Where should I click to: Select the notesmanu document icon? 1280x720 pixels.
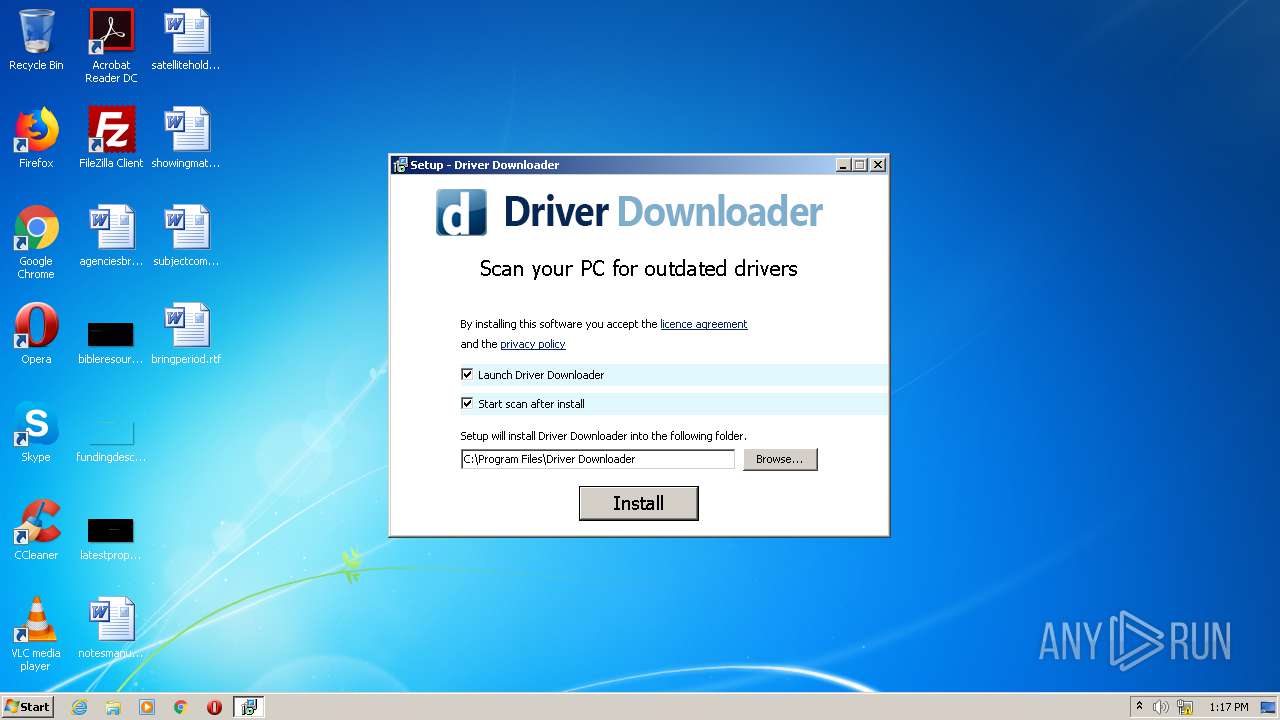tap(111, 628)
